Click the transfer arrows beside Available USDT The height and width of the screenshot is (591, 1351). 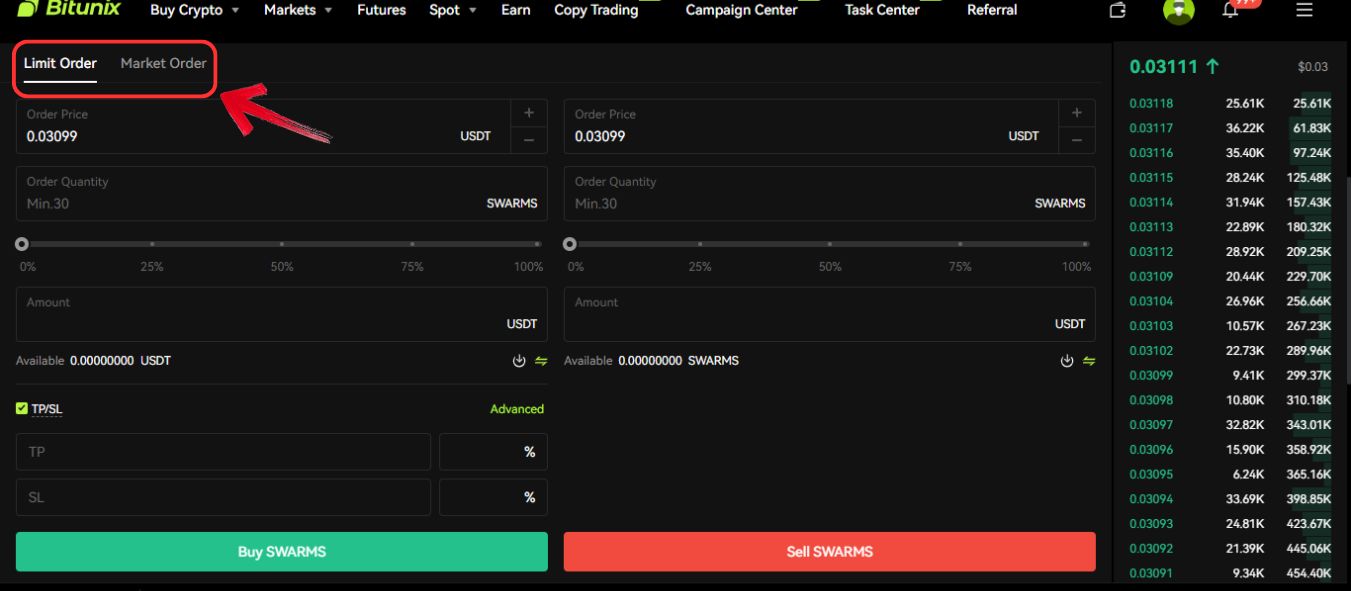(541, 361)
